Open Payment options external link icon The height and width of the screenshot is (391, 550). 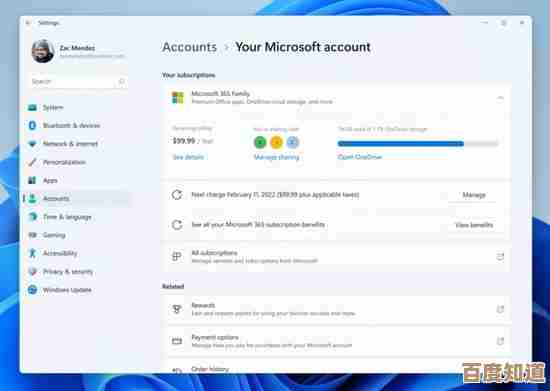coord(500,341)
